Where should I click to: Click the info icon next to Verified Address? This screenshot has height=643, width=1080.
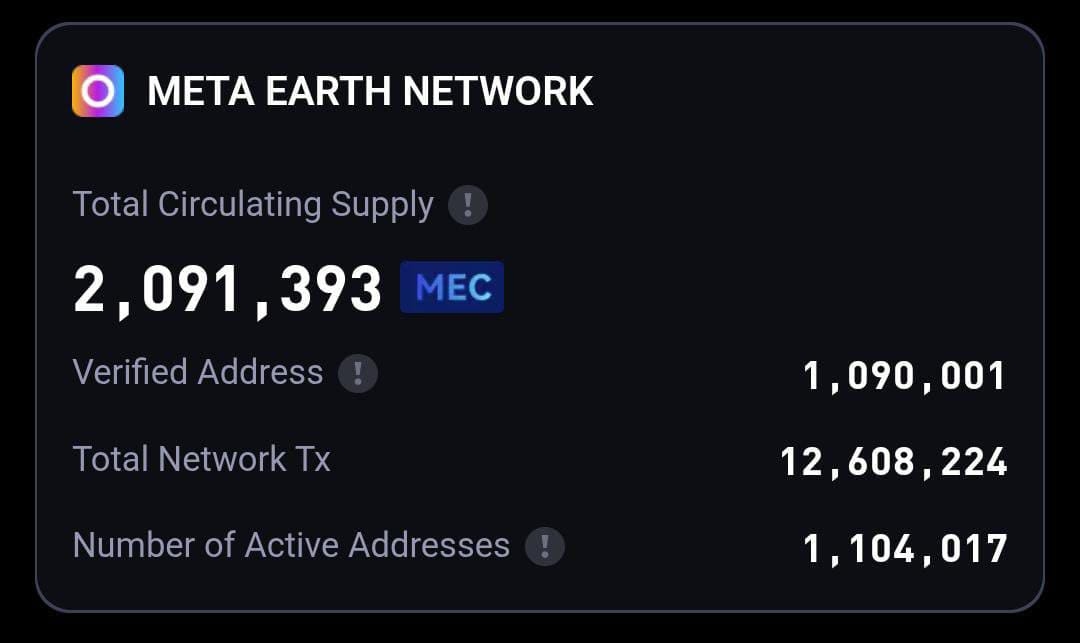tap(357, 373)
